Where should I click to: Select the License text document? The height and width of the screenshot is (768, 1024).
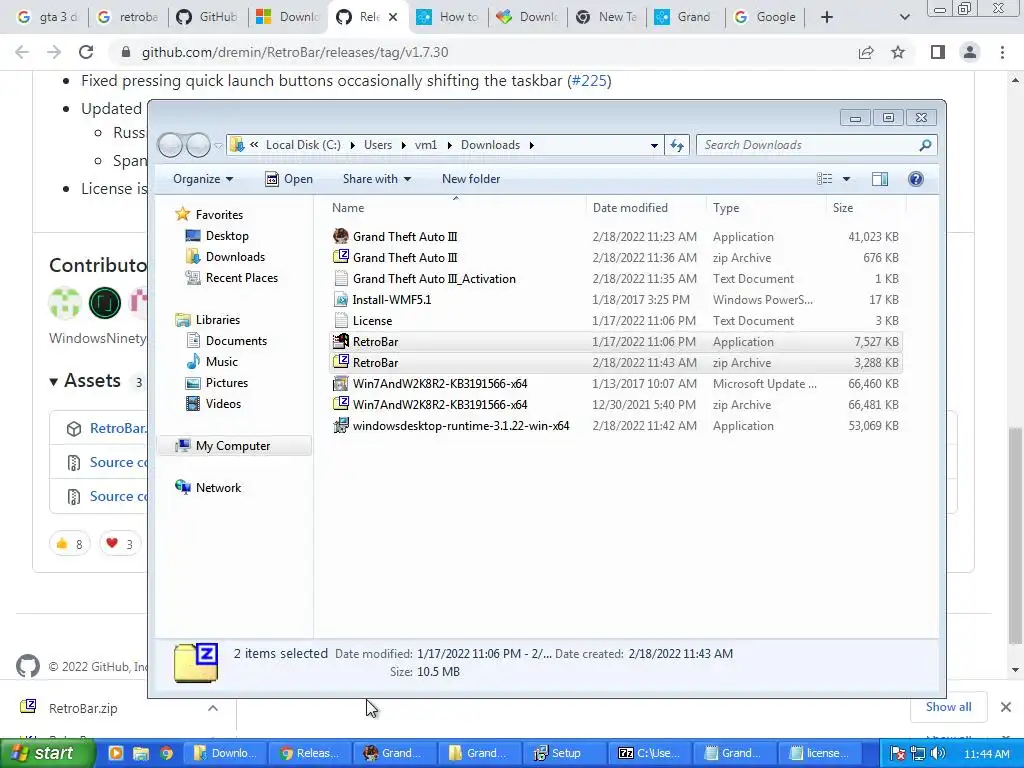615,321
